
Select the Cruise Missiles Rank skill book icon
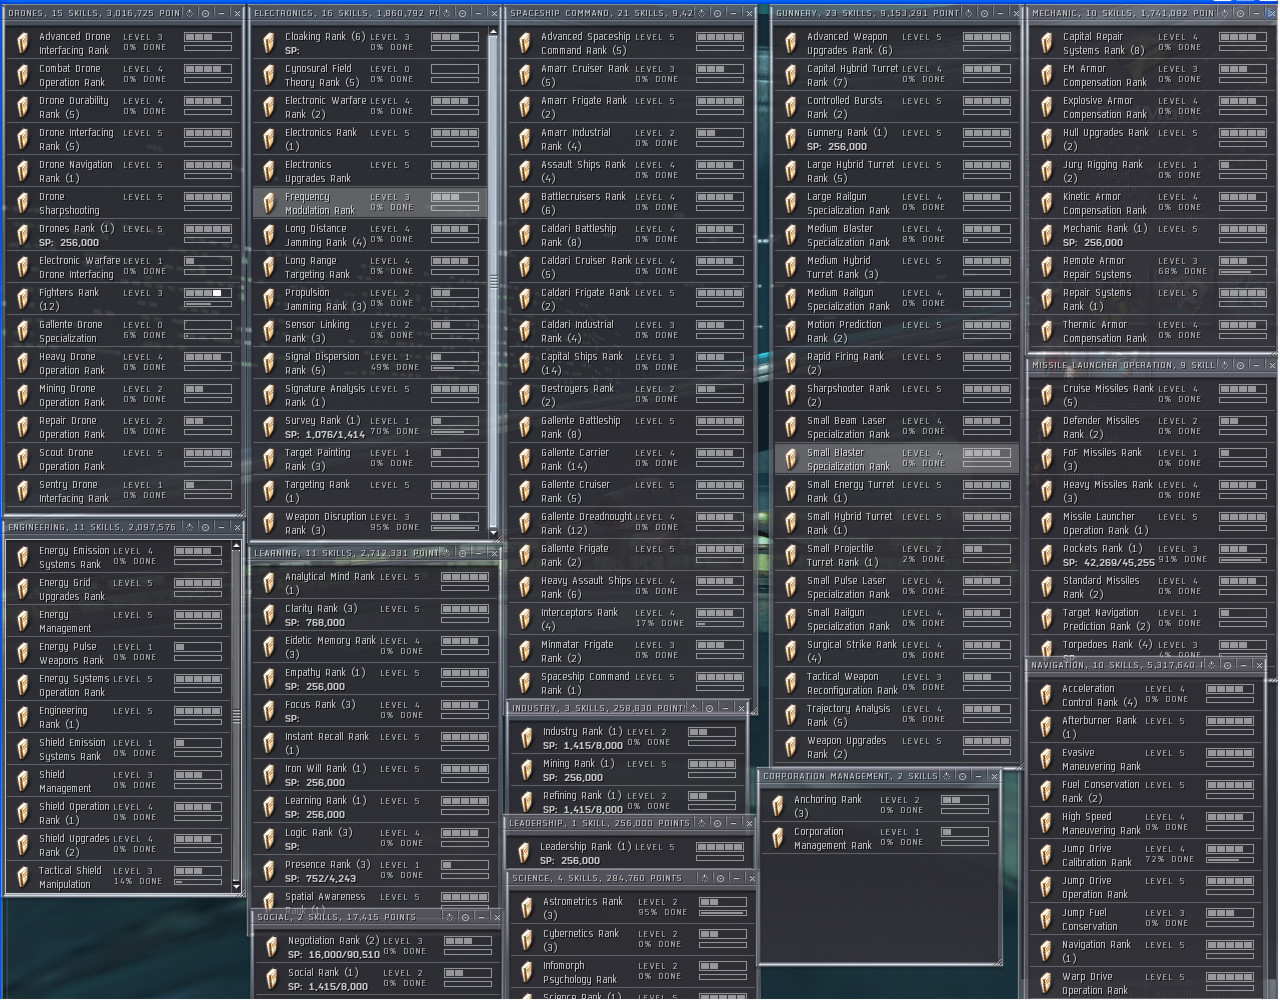coord(1046,395)
